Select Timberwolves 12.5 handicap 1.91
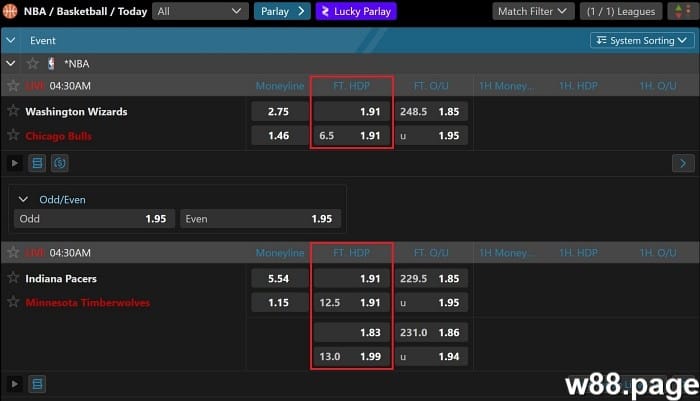The height and width of the screenshot is (401, 700). click(351, 303)
